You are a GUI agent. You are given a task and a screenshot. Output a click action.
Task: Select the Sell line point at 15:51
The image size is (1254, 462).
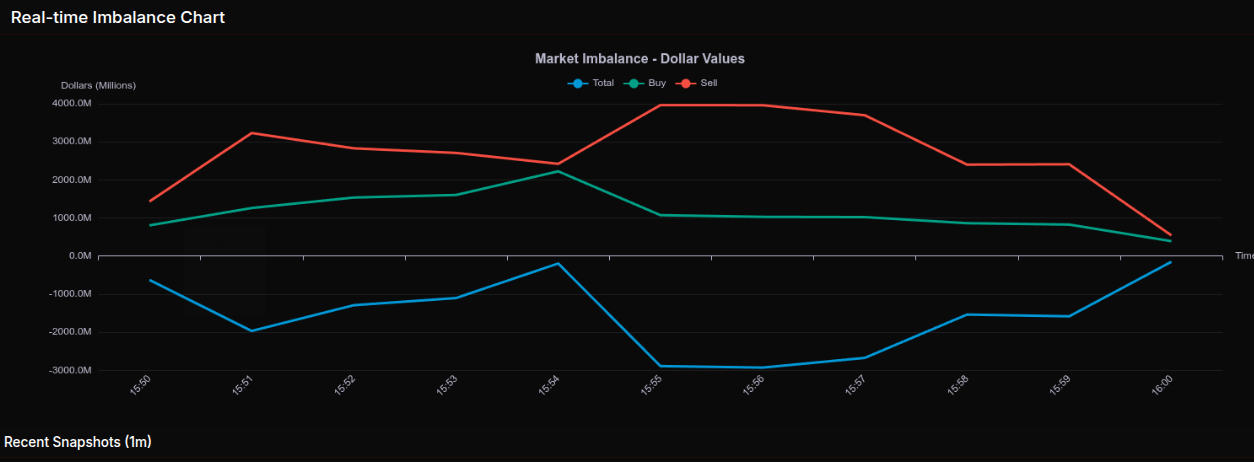252,133
